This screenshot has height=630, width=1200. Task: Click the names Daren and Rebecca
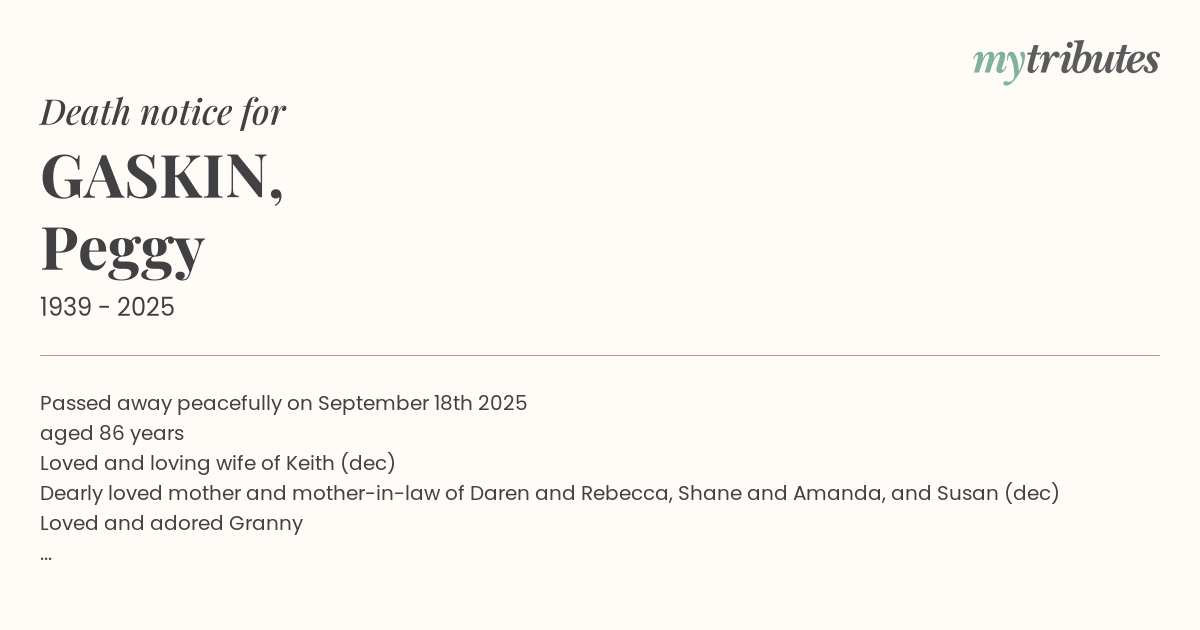coord(570,494)
